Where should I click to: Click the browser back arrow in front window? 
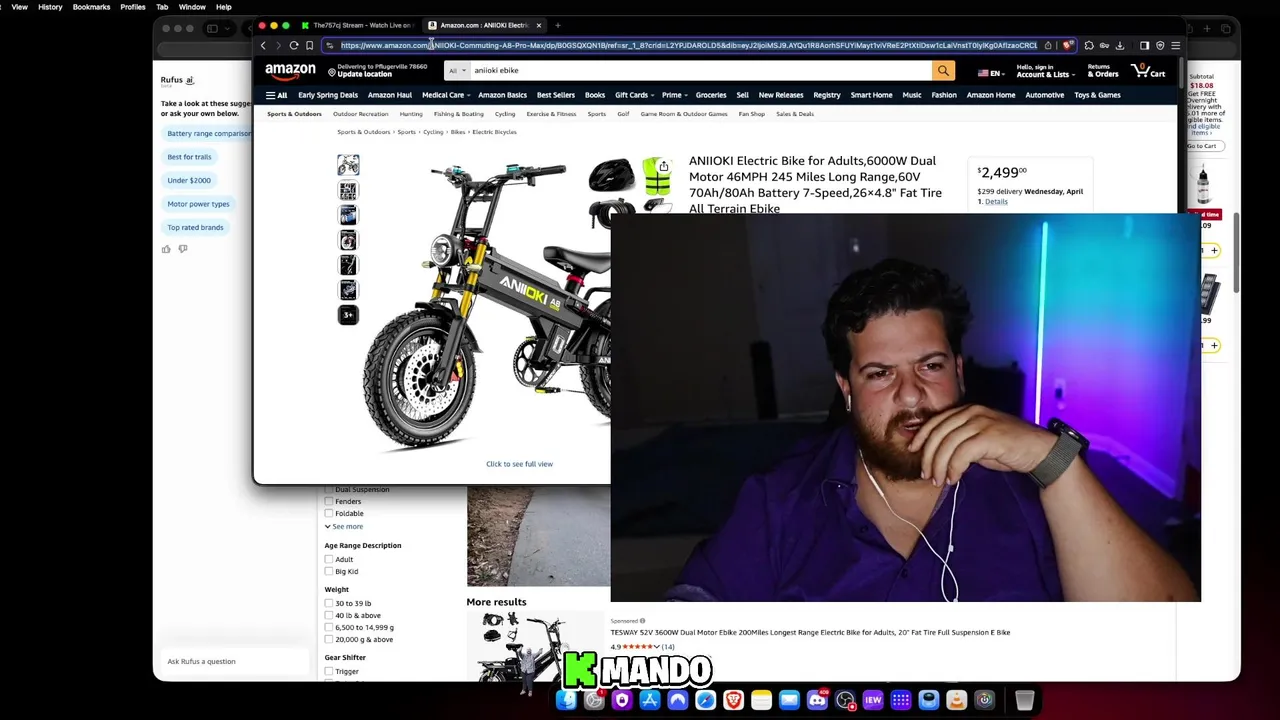pyautogui.click(x=263, y=45)
